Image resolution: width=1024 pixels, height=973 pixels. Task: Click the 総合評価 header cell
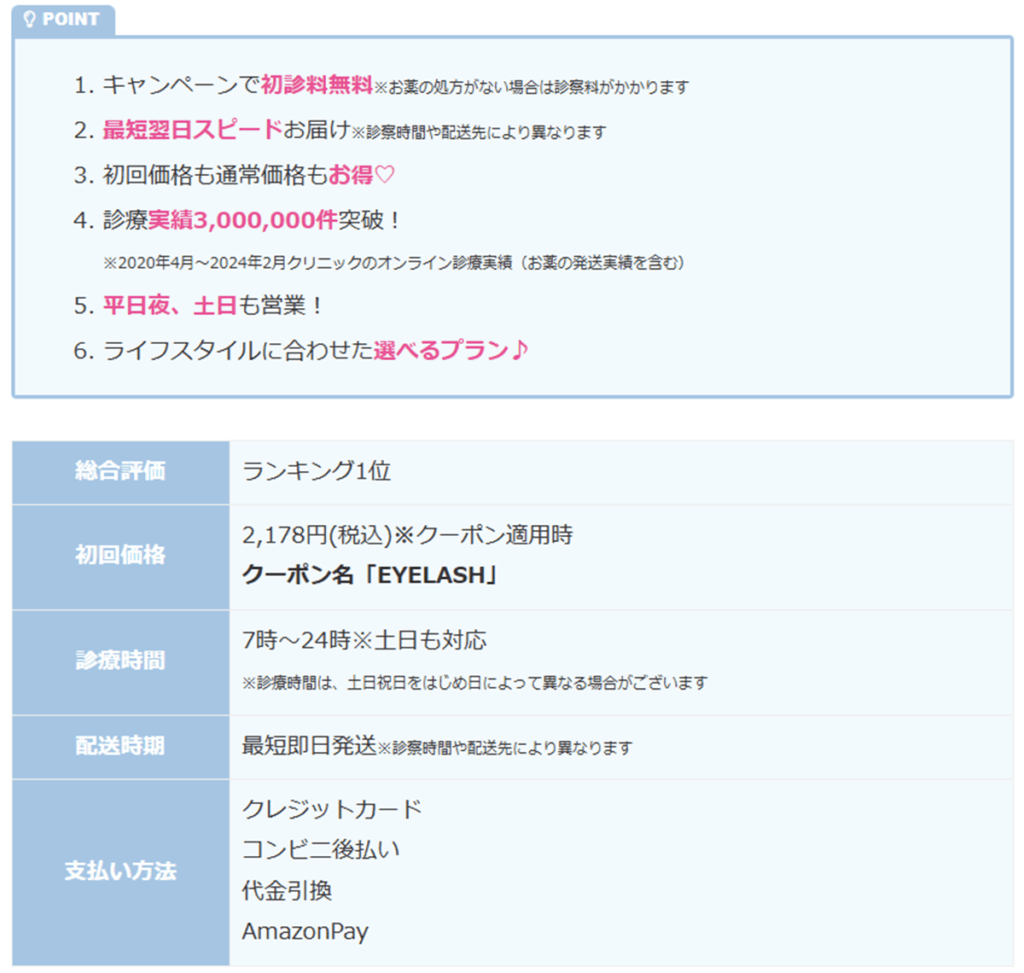tap(120, 472)
